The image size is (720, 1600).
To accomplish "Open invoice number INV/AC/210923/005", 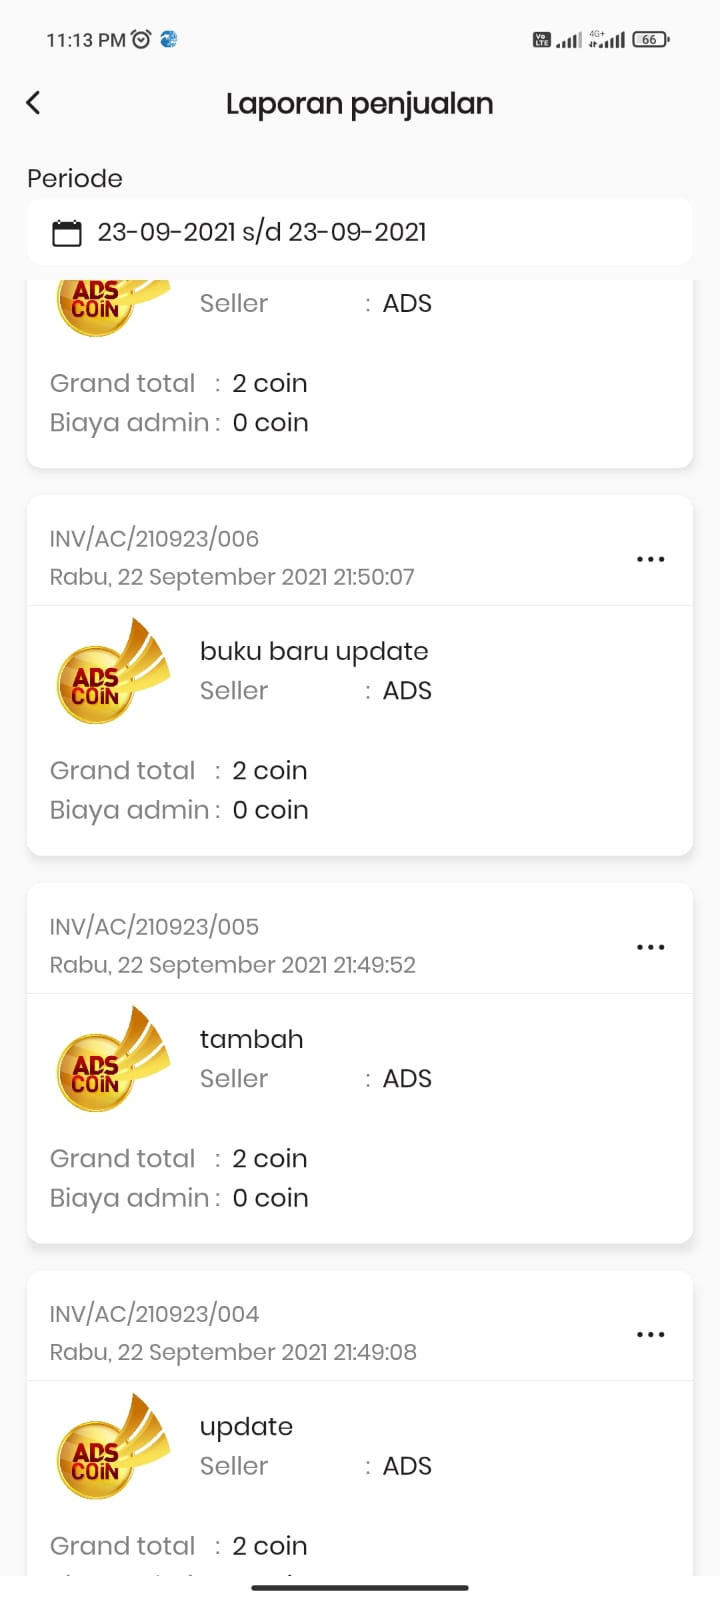I will point(154,927).
